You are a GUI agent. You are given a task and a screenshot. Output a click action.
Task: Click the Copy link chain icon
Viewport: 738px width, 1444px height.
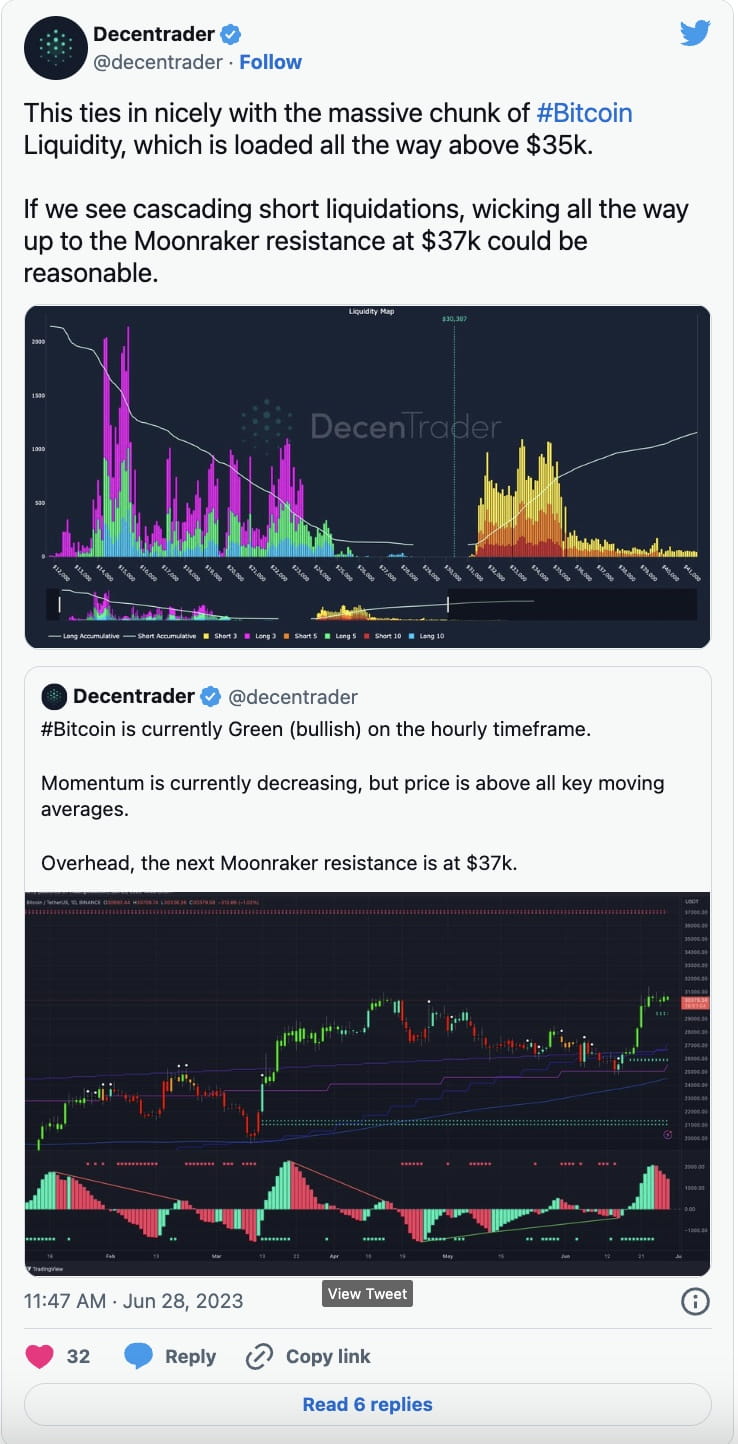[x=258, y=1356]
